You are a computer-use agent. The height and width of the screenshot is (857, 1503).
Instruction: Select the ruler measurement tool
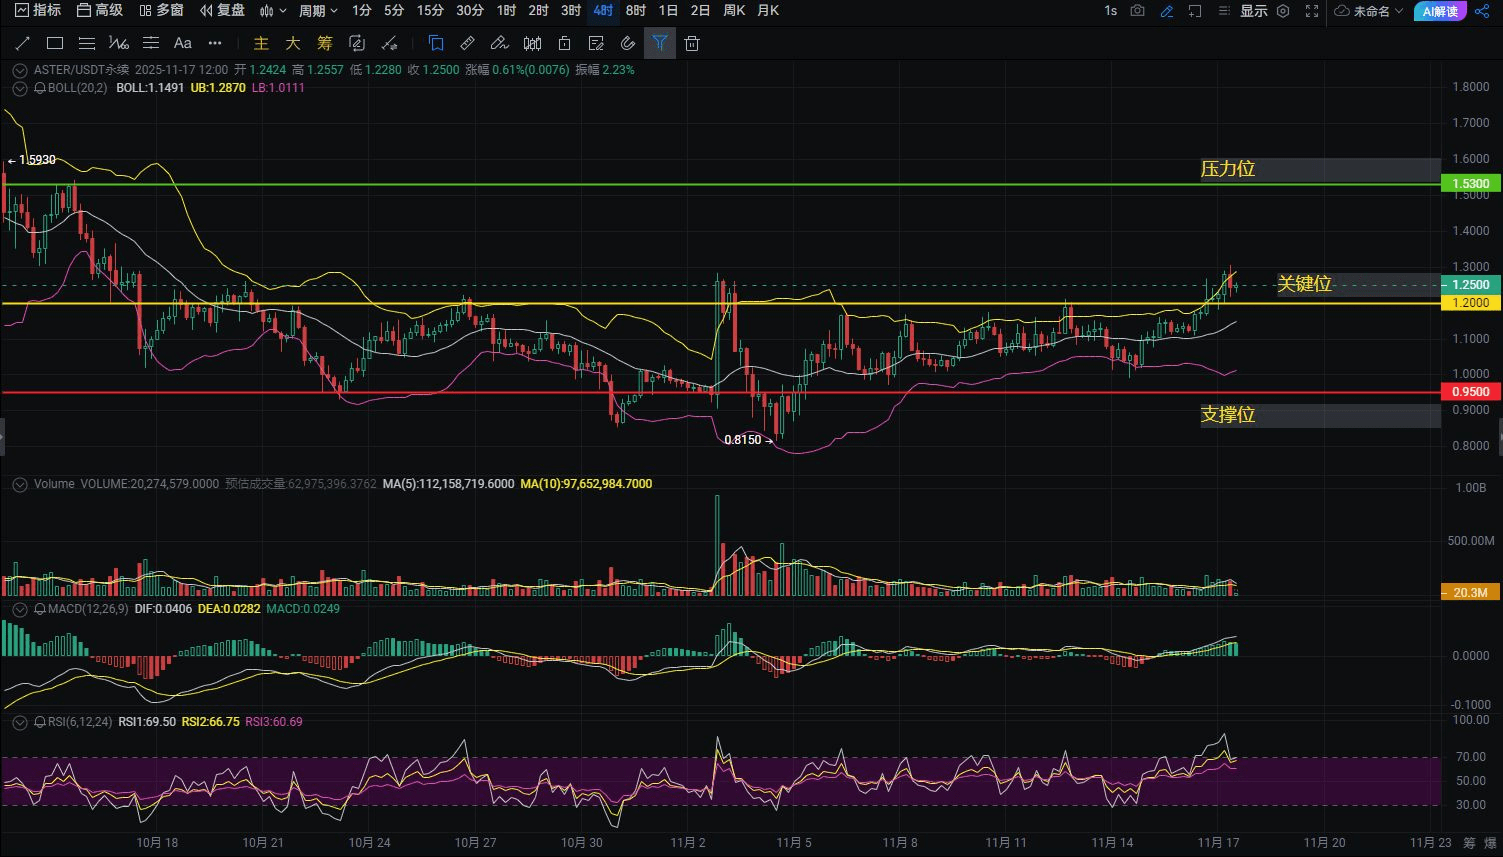(x=467, y=44)
